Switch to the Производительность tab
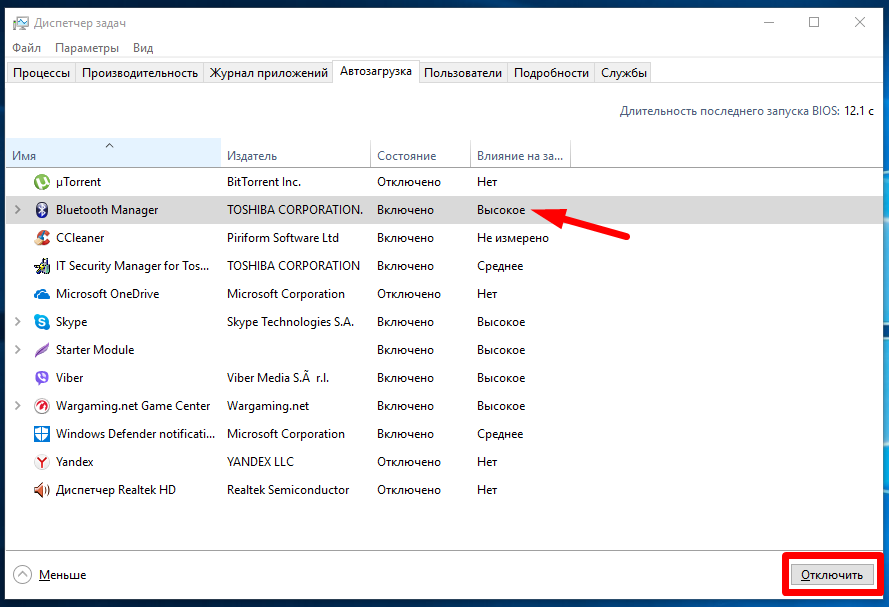Viewport: 889px width, 607px height. tap(139, 73)
